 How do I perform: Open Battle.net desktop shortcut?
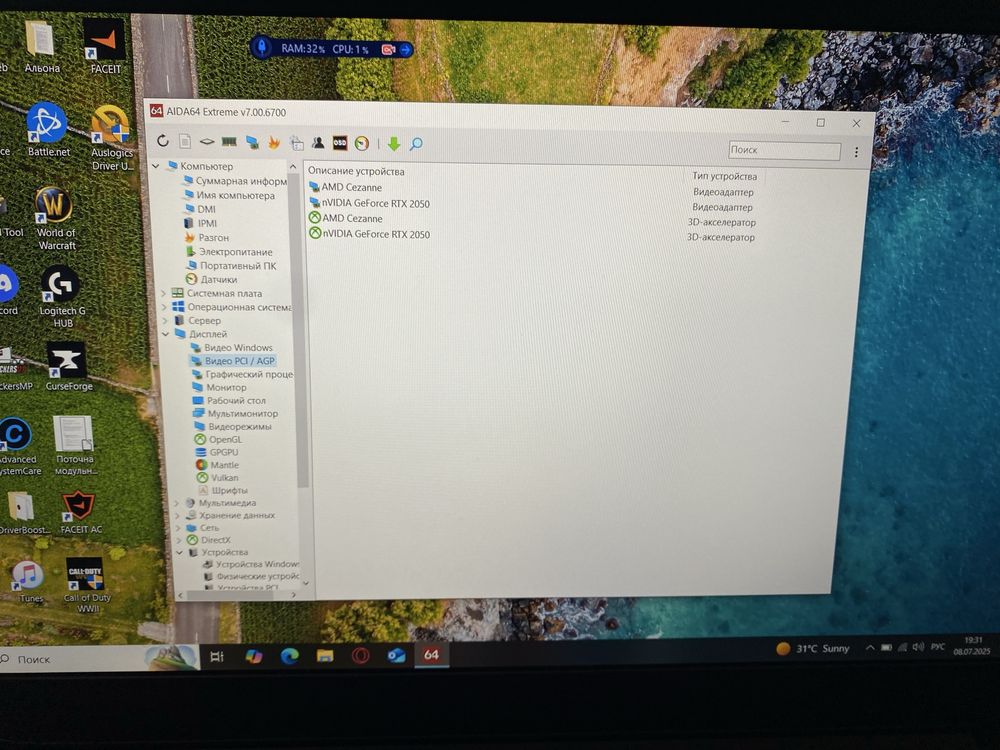point(48,129)
